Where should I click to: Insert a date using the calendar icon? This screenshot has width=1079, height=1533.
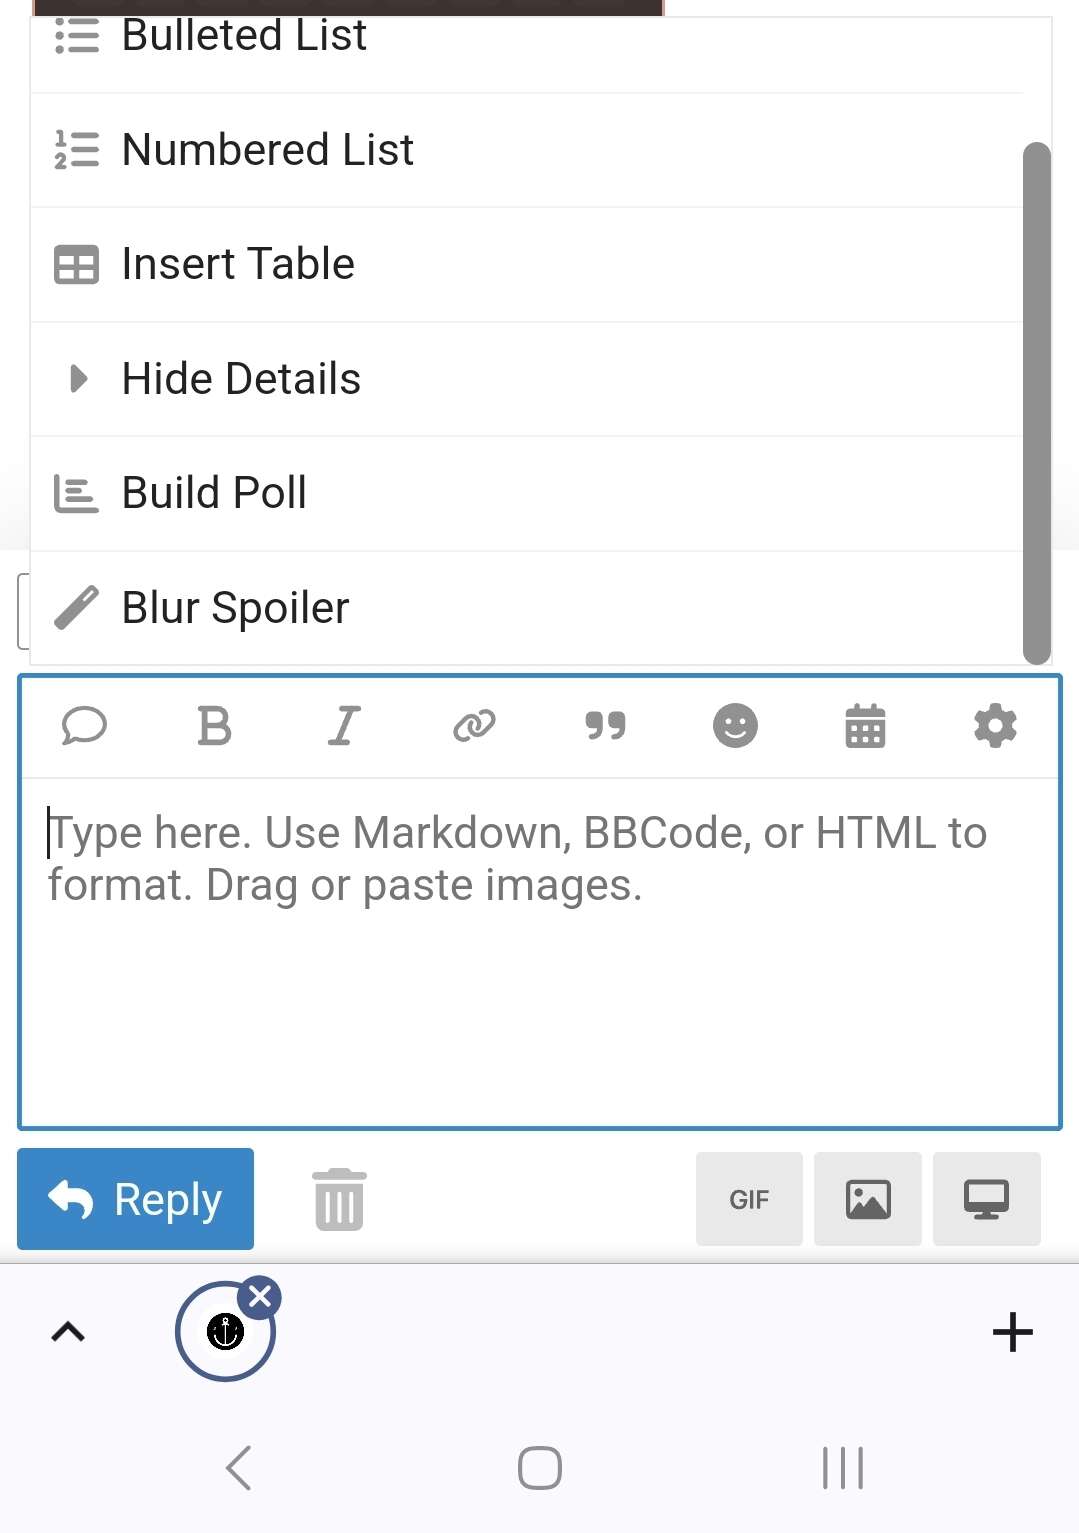(865, 726)
